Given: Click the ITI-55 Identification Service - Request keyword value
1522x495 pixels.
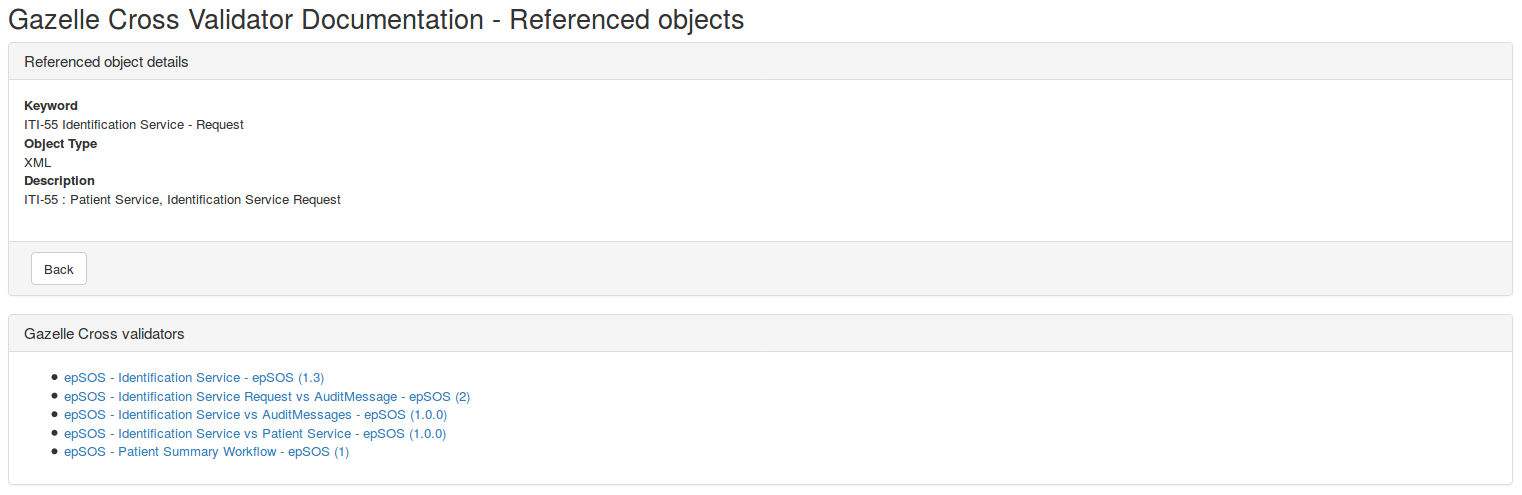Looking at the screenshot, I should (x=134, y=125).
